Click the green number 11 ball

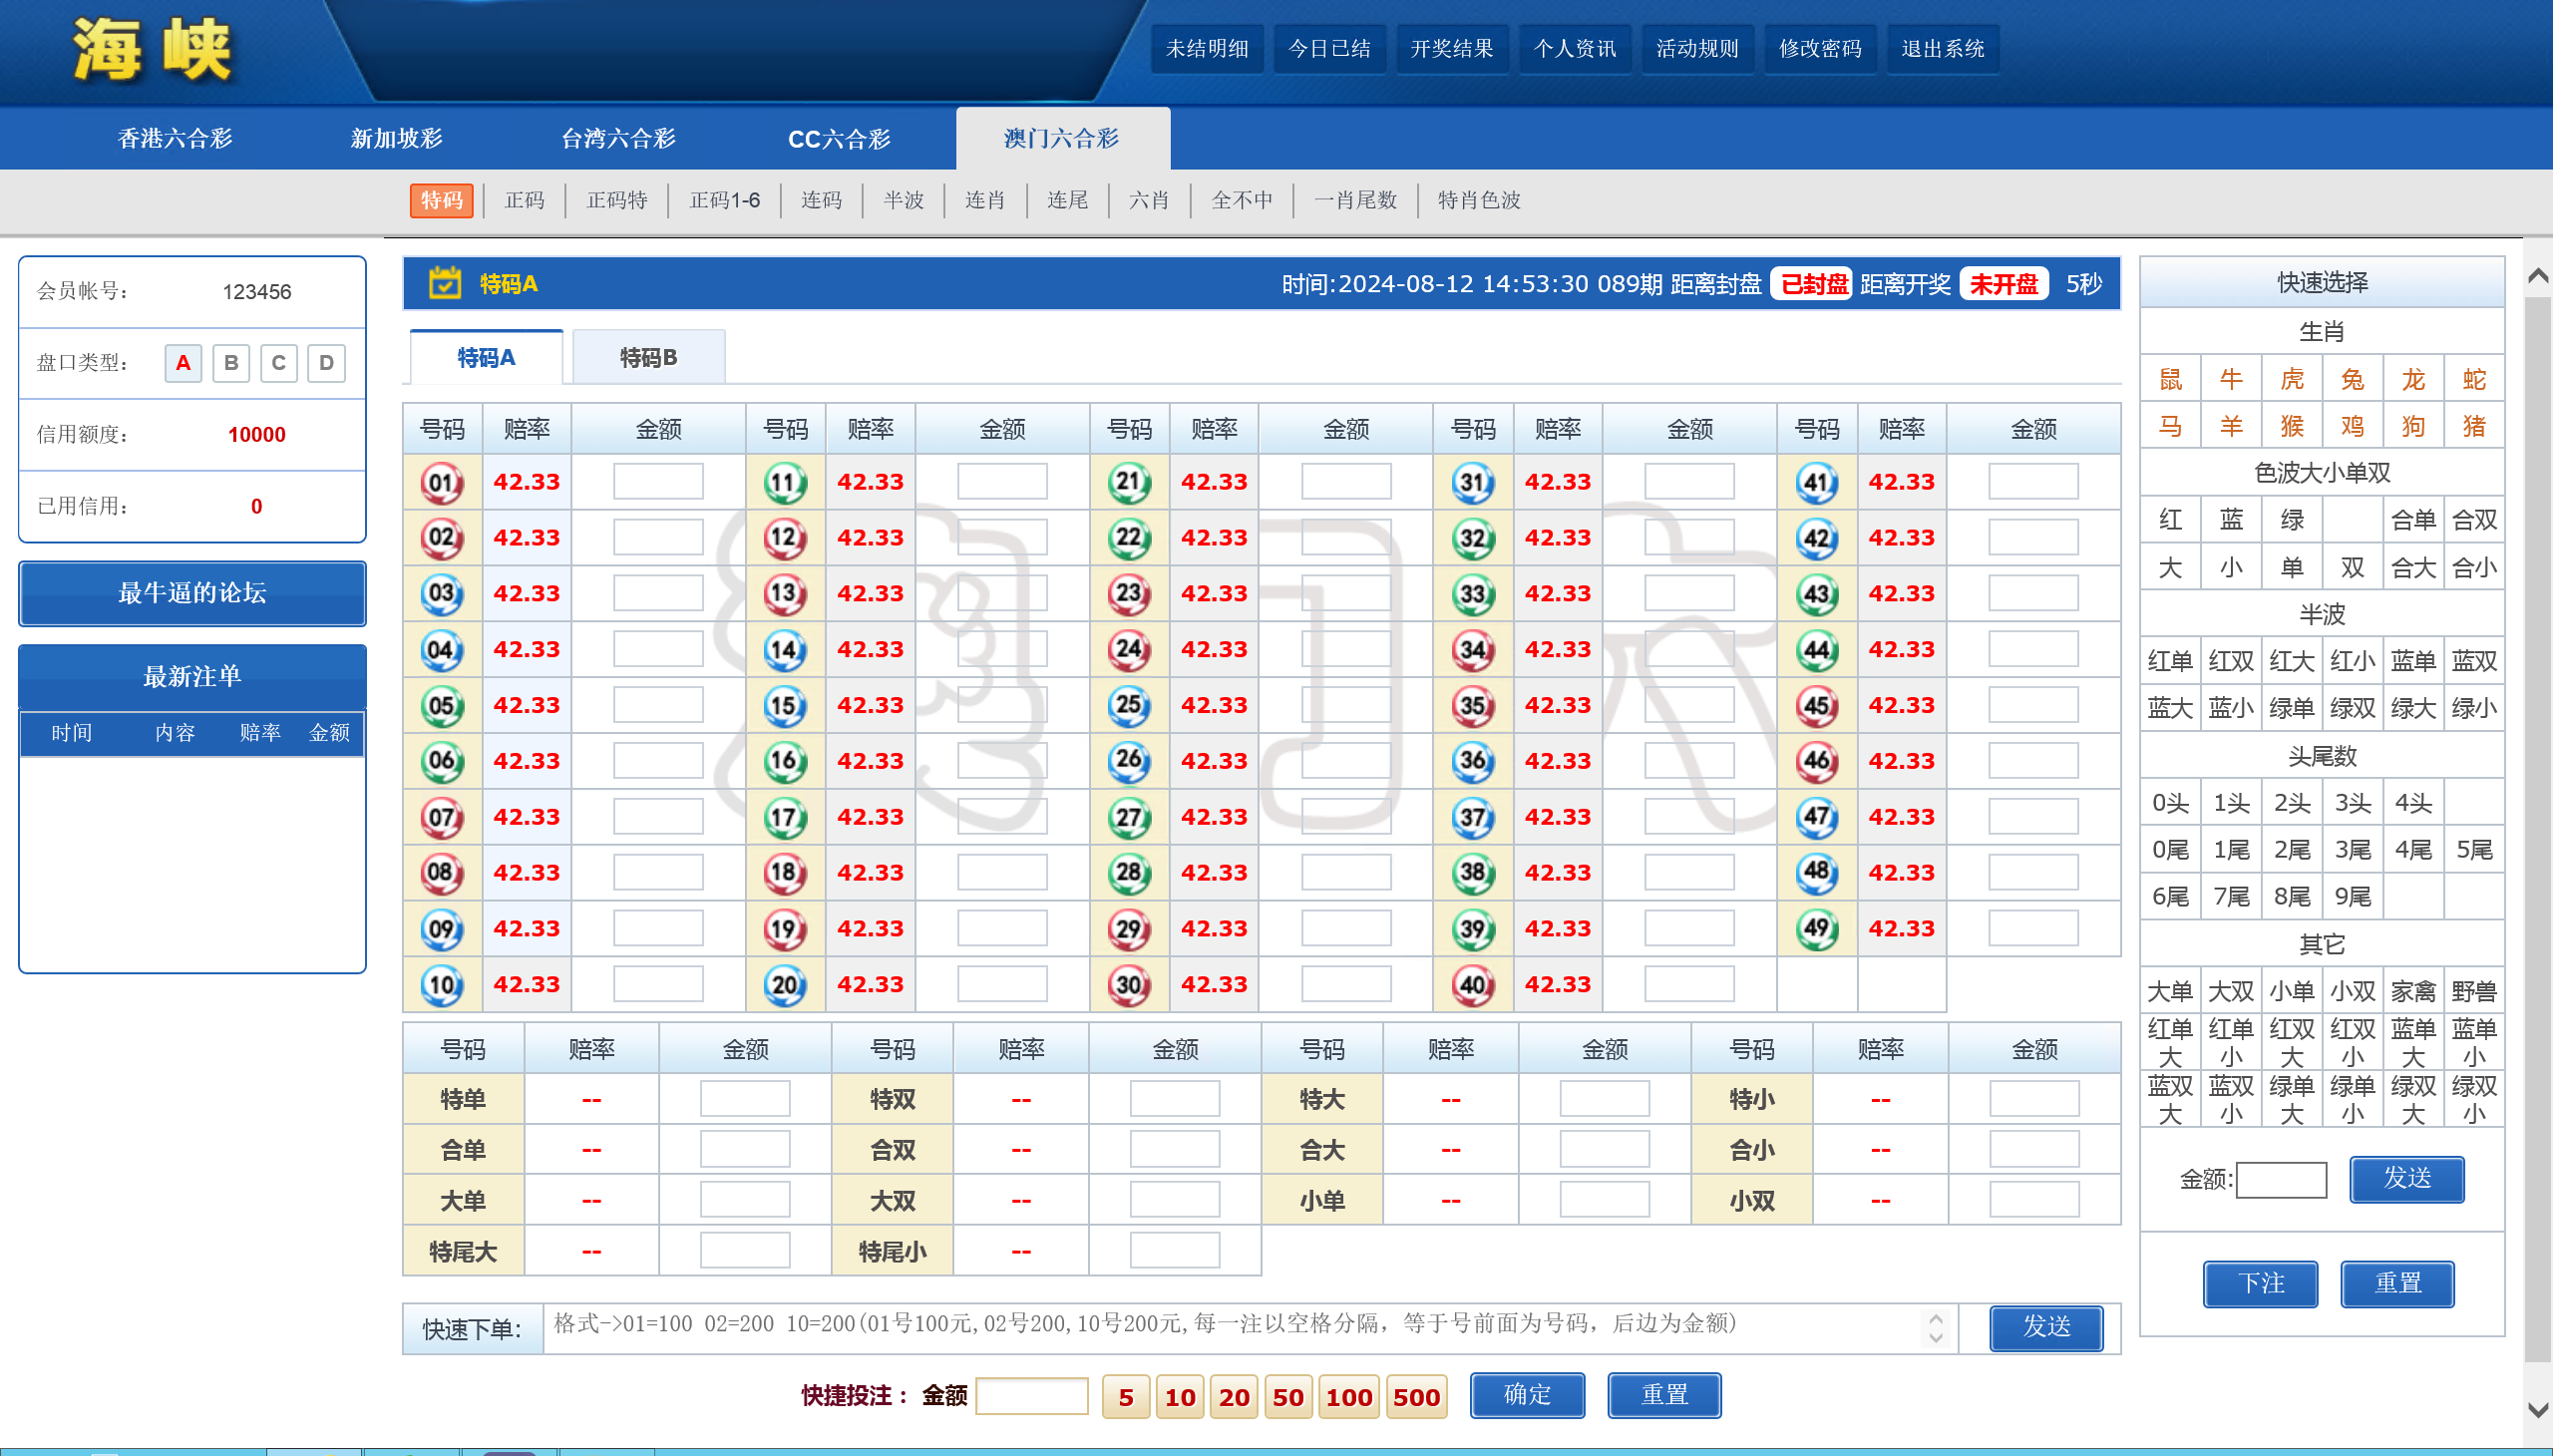tap(785, 483)
